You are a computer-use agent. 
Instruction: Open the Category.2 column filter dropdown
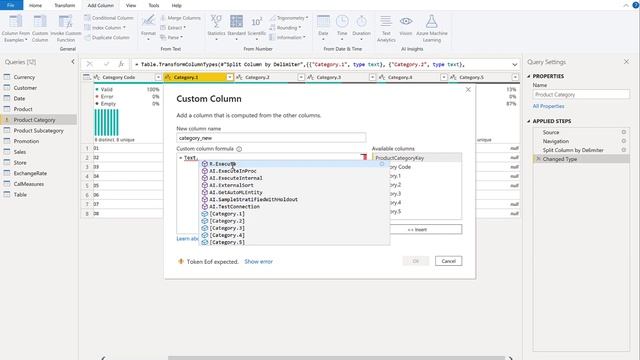click(x=301, y=77)
